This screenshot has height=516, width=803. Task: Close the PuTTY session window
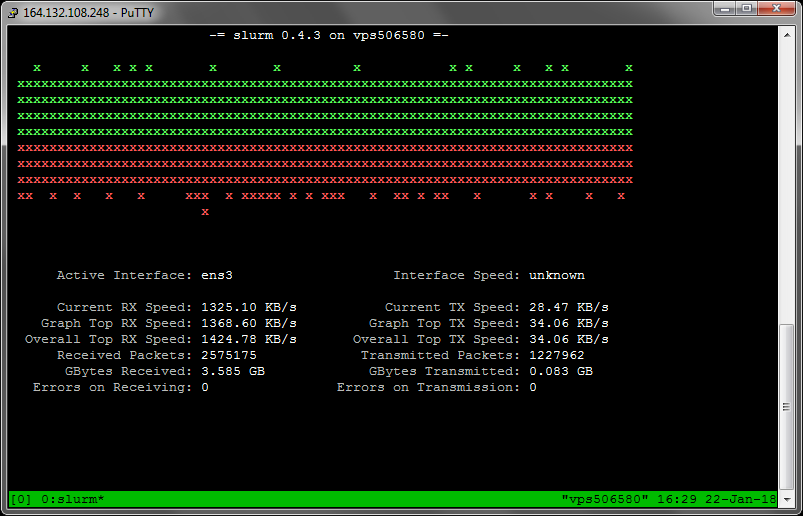coord(775,8)
